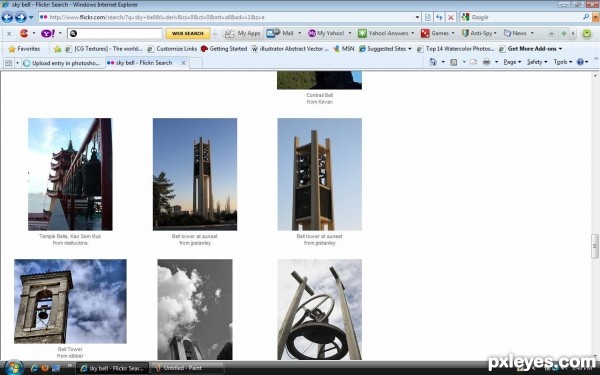Open a new blank tab
Screen dimensions: 600x375
coord(196,63)
